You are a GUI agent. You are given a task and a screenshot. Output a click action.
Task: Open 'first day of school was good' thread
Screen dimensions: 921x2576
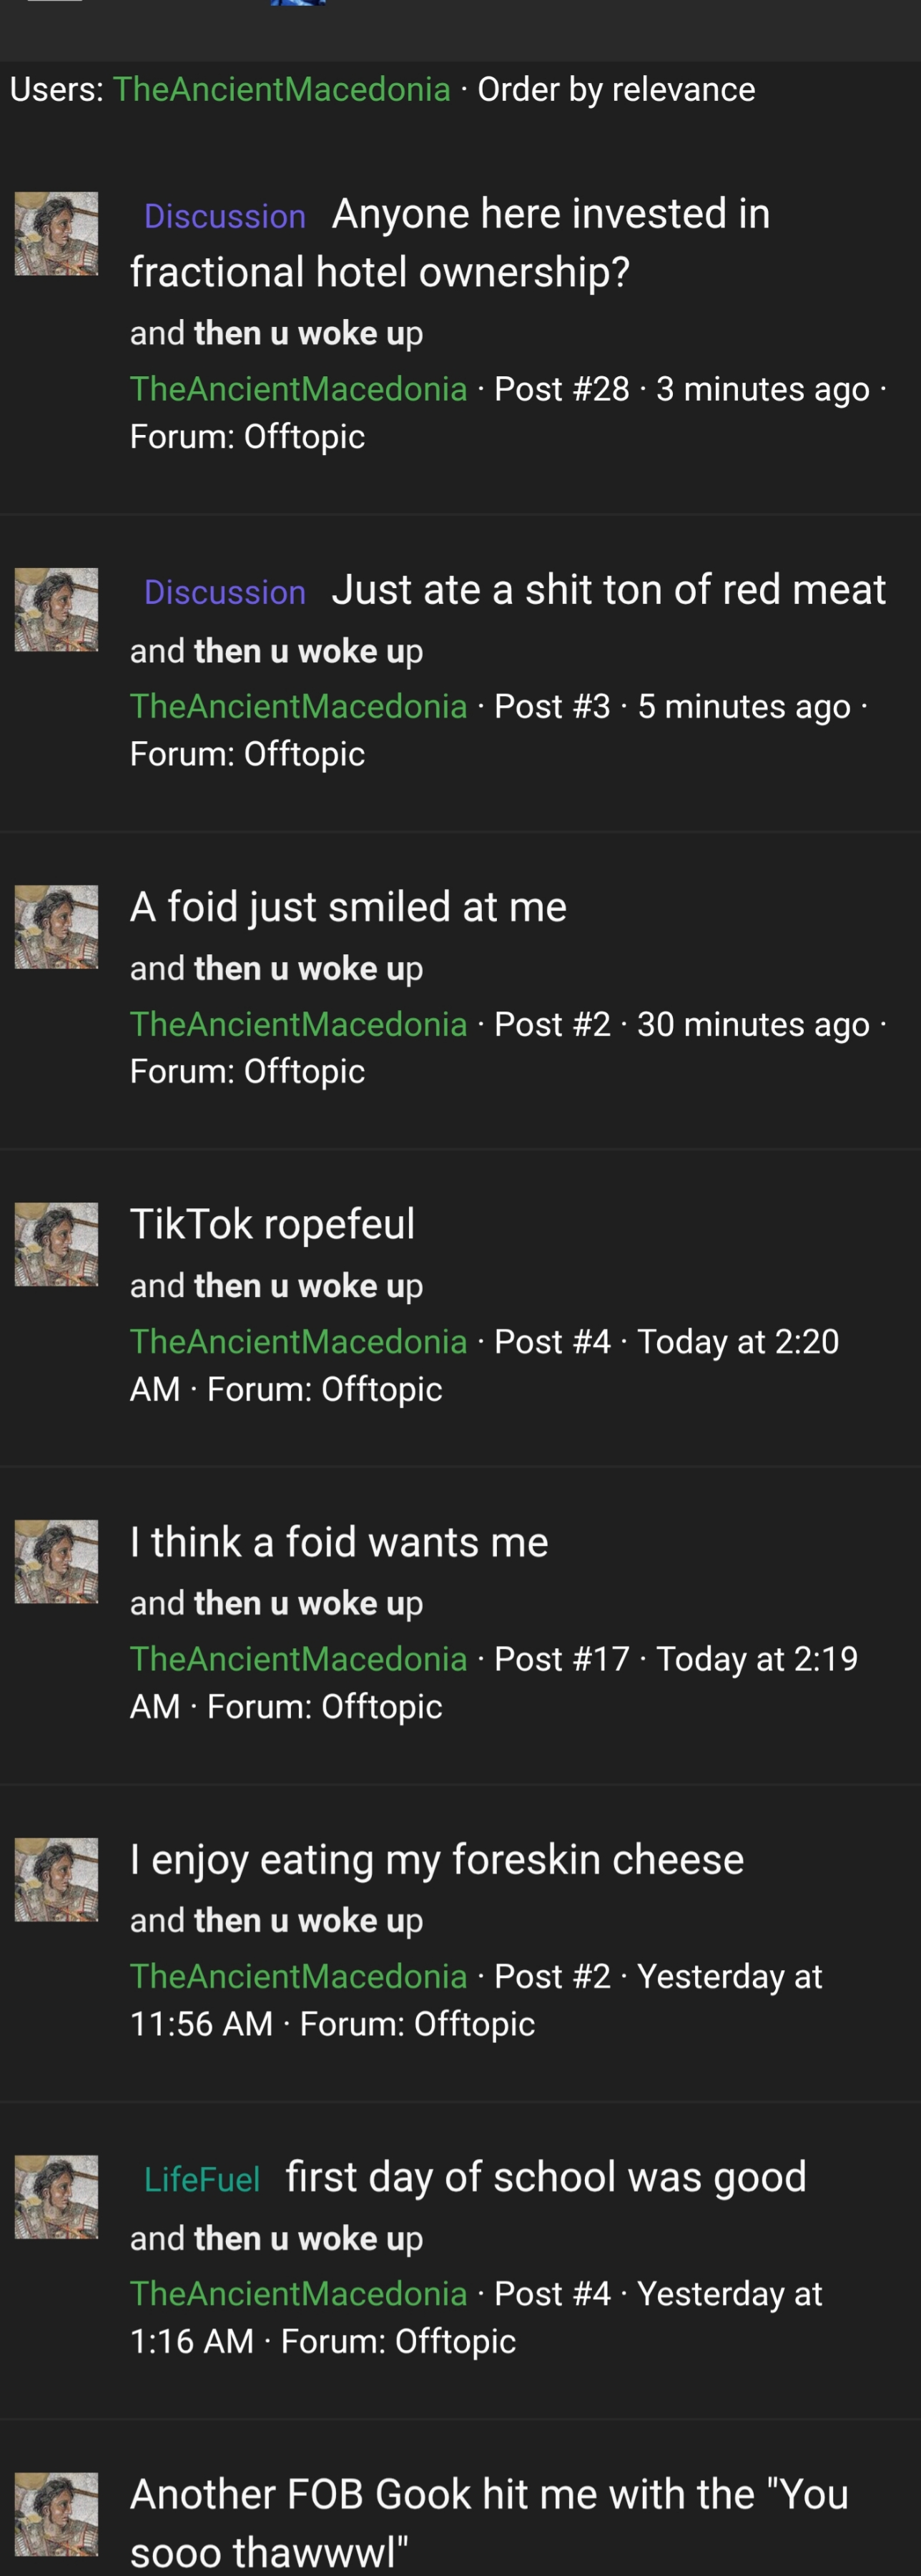pyautogui.click(x=546, y=2177)
